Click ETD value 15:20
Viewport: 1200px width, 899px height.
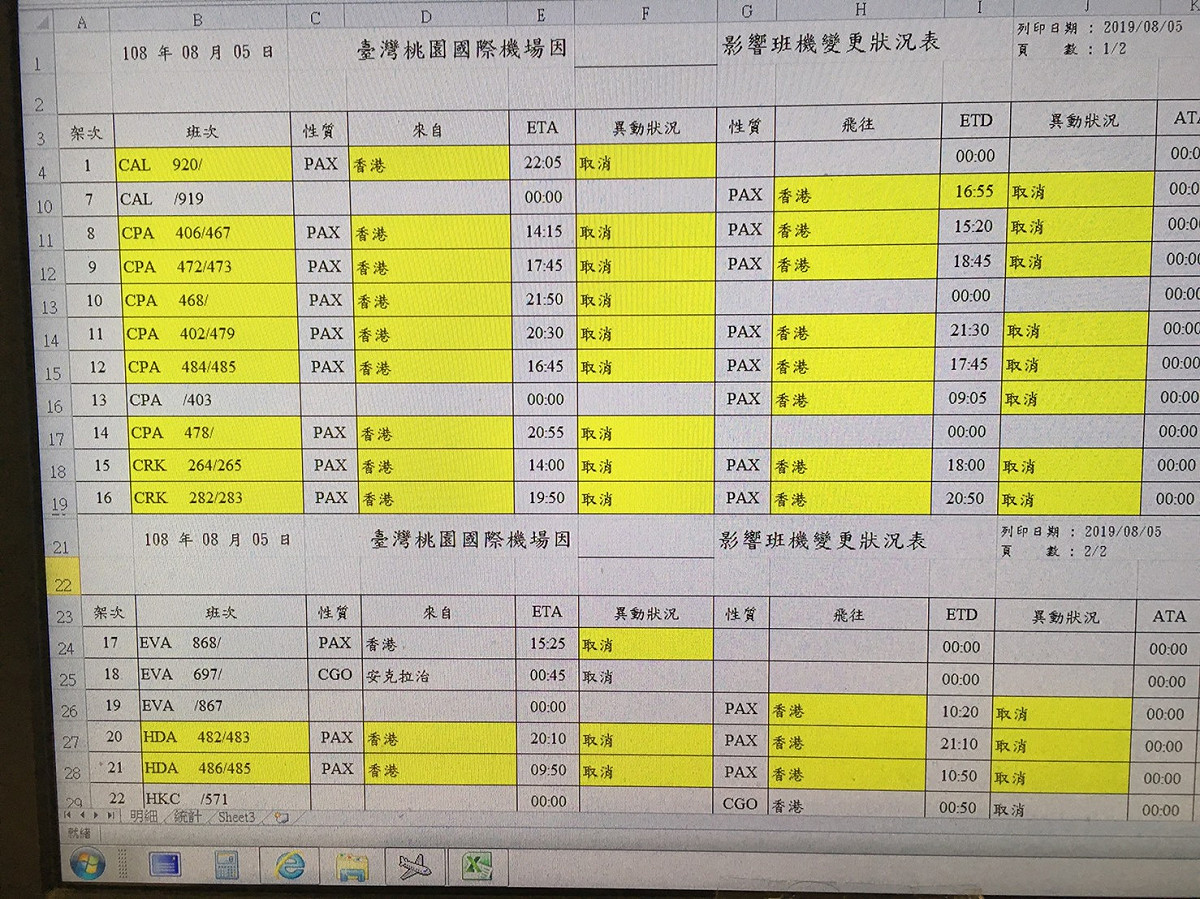click(x=973, y=226)
